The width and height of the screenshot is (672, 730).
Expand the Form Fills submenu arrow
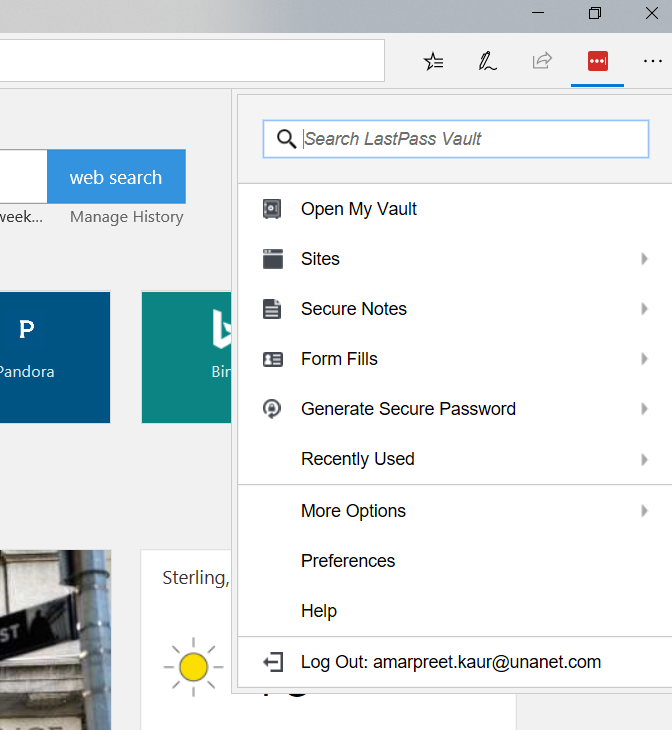[x=644, y=359]
